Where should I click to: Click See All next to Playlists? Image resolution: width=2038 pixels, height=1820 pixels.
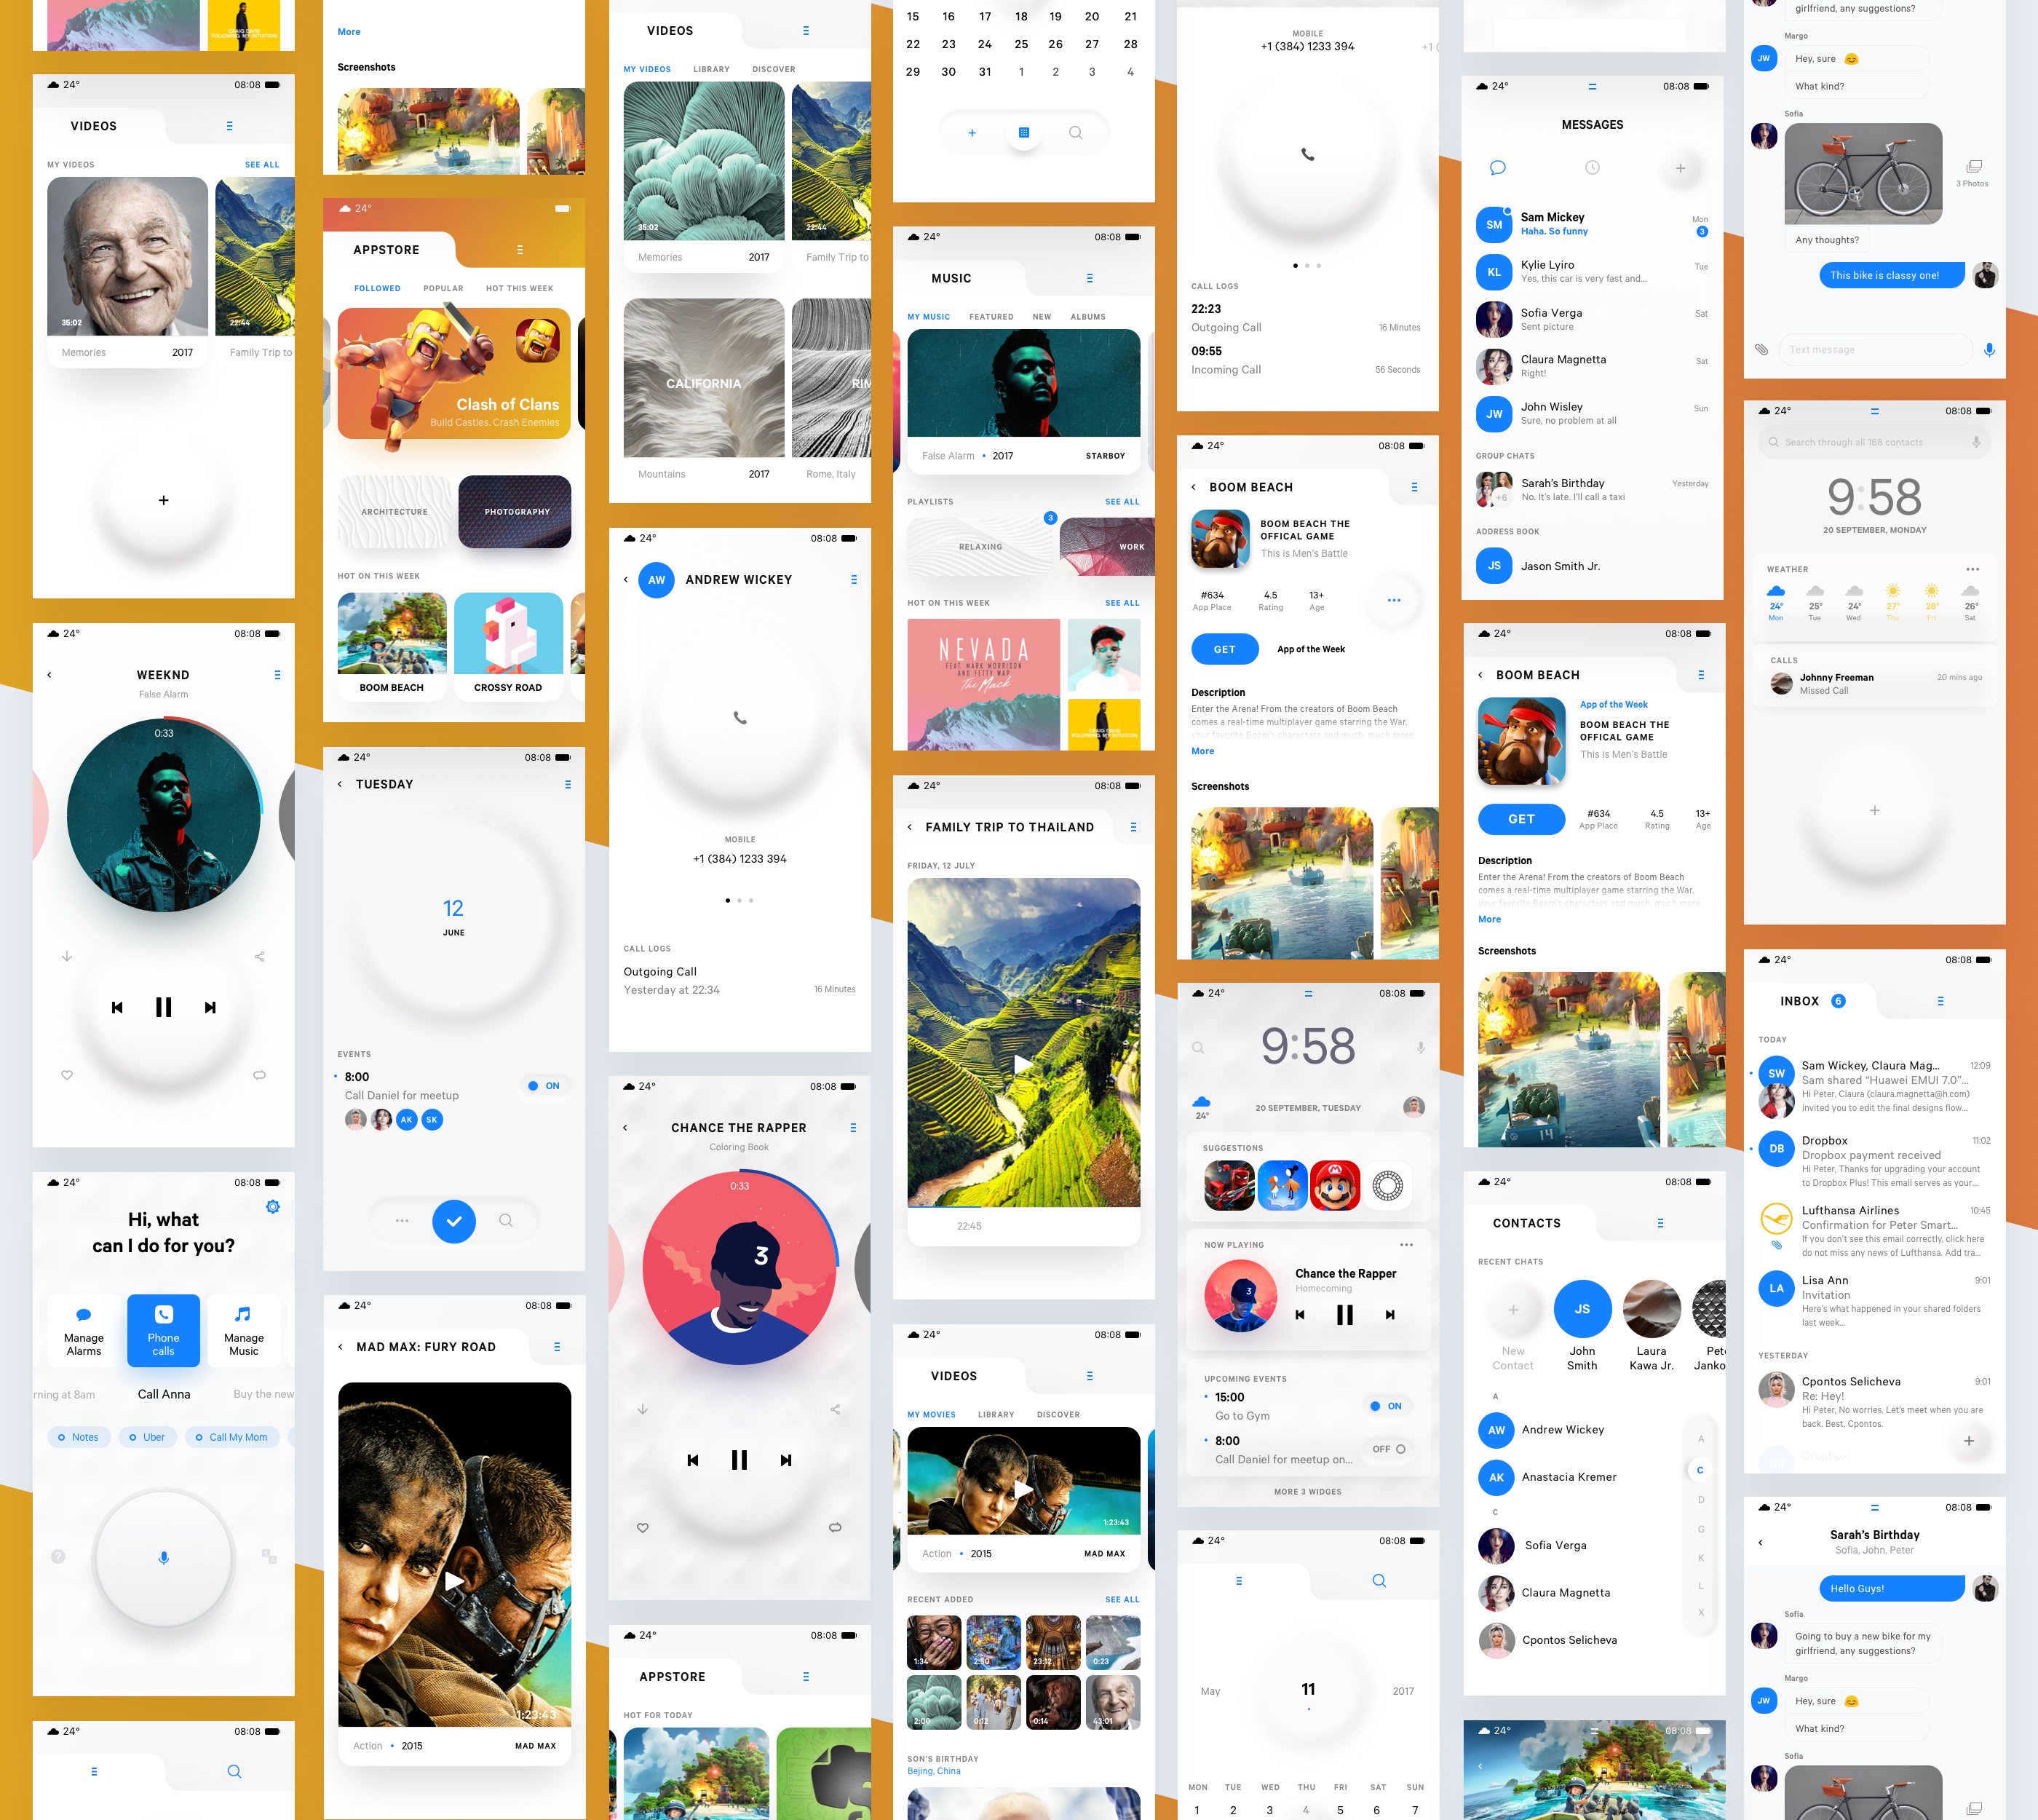click(1122, 502)
